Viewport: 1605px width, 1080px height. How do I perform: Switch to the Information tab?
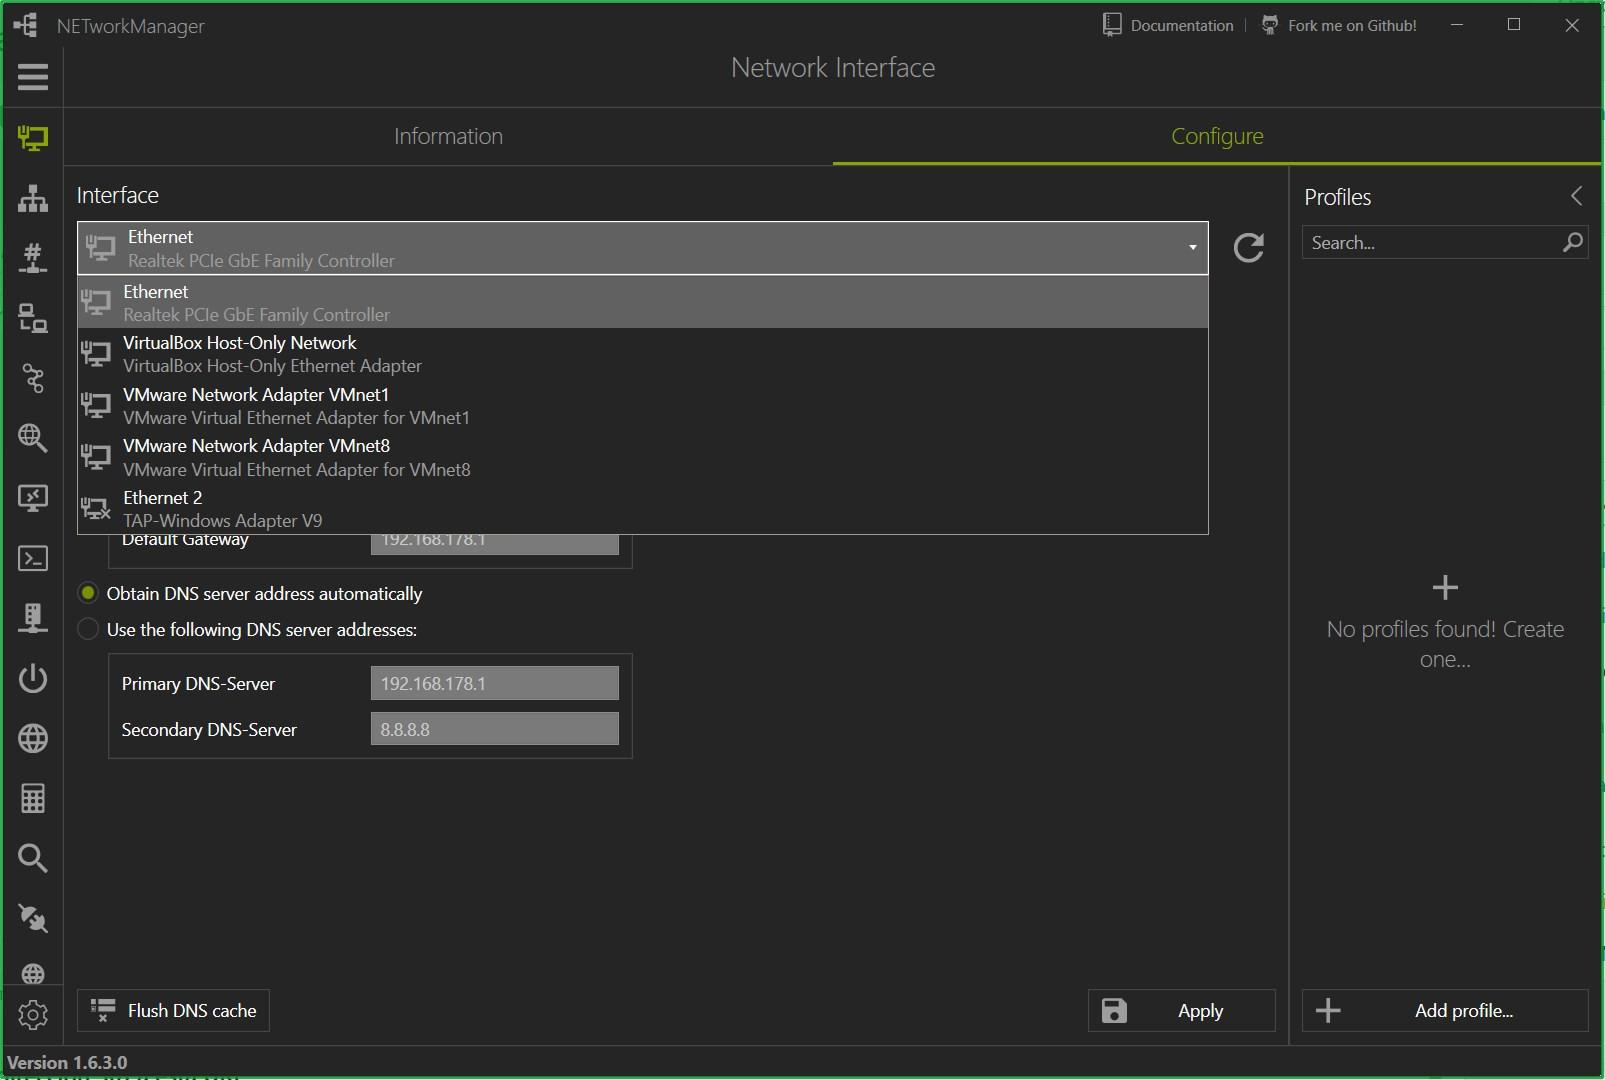pos(448,136)
